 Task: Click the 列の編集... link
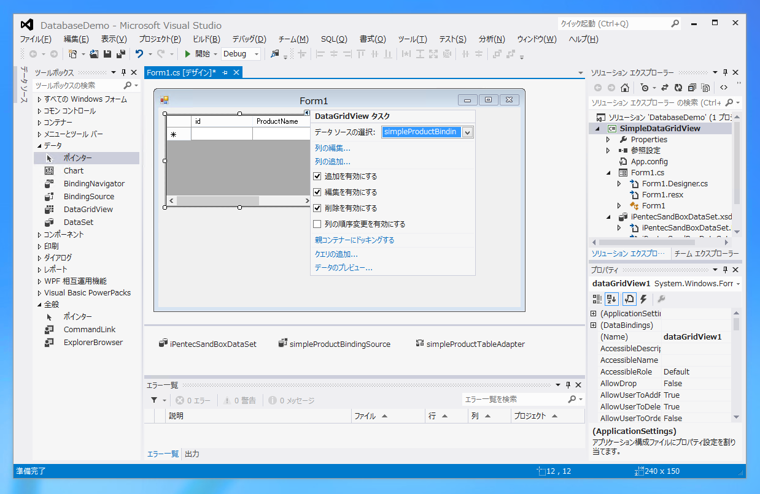click(332, 148)
